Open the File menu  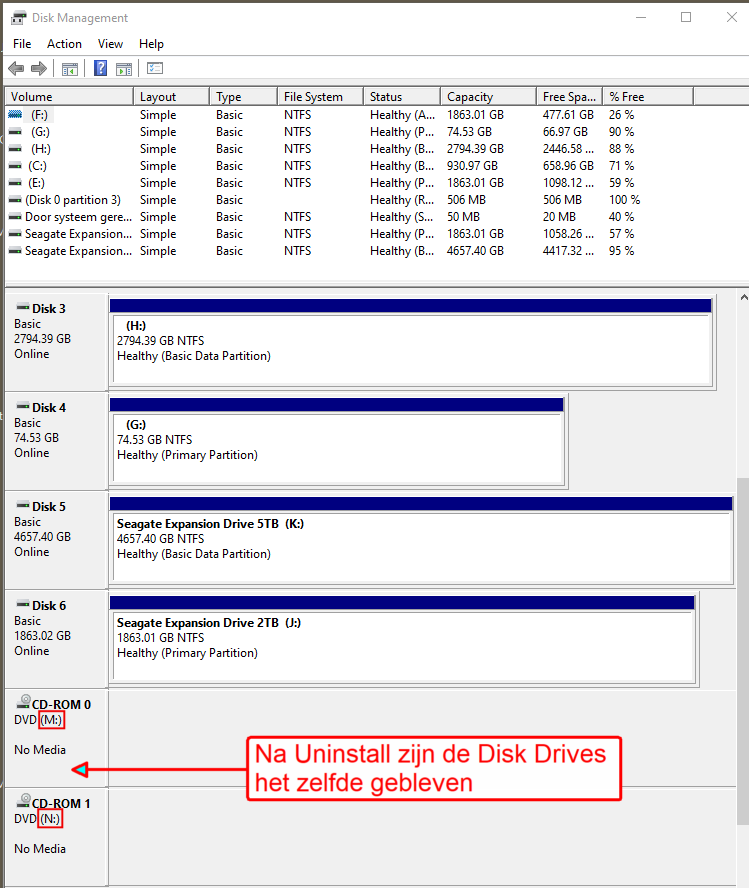click(x=22, y=44)
